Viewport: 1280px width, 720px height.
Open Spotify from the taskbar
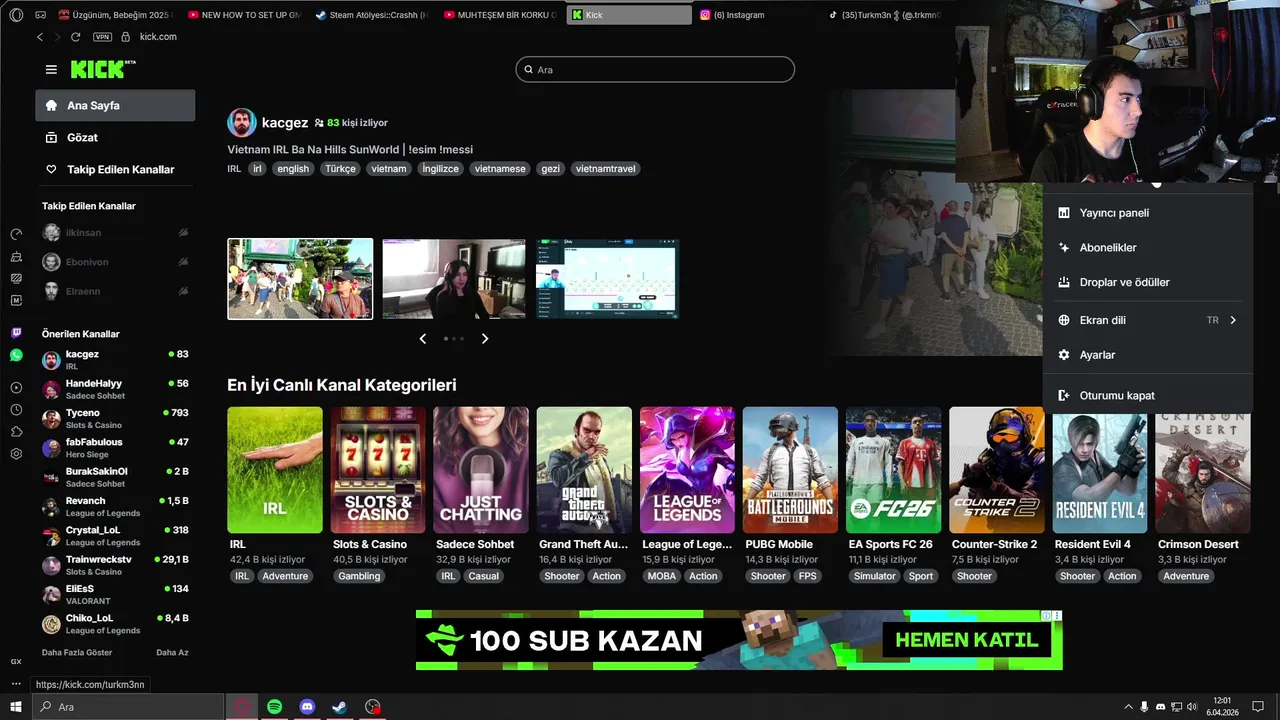click(274, 707)
